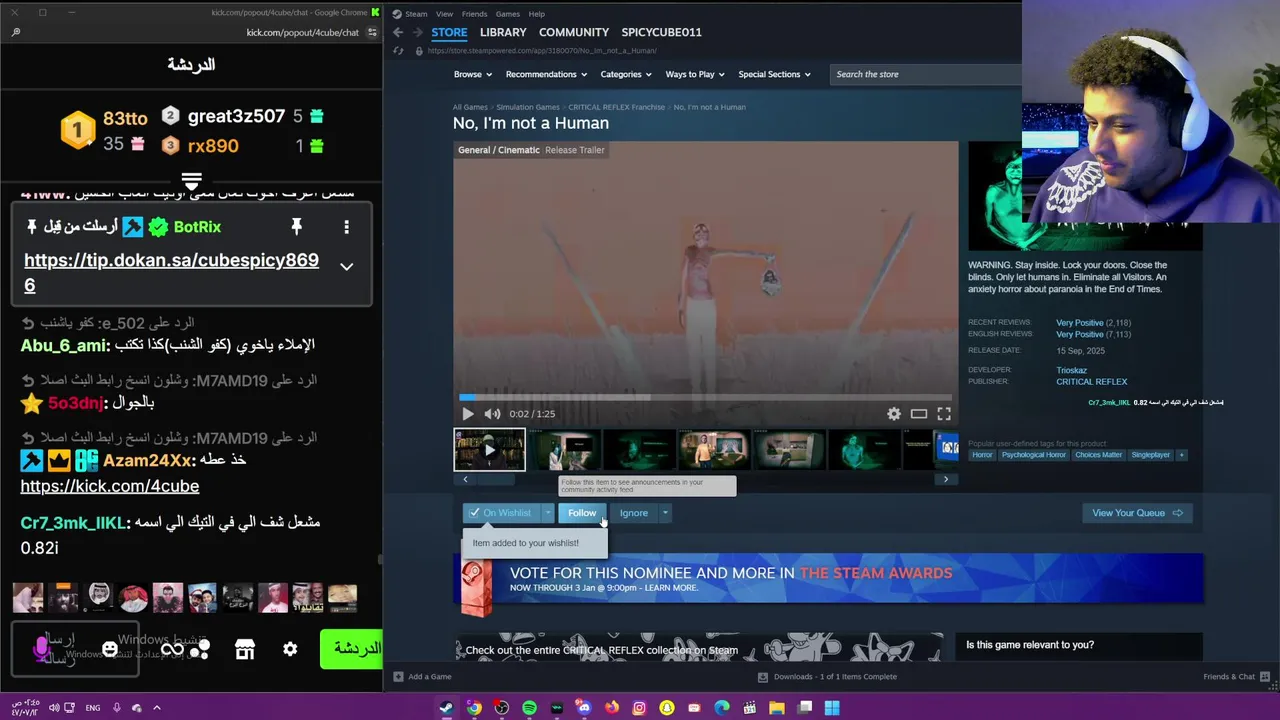Open Instagram from the taskbar
The image size is (1280, 720).
click(x=639, y=708)
